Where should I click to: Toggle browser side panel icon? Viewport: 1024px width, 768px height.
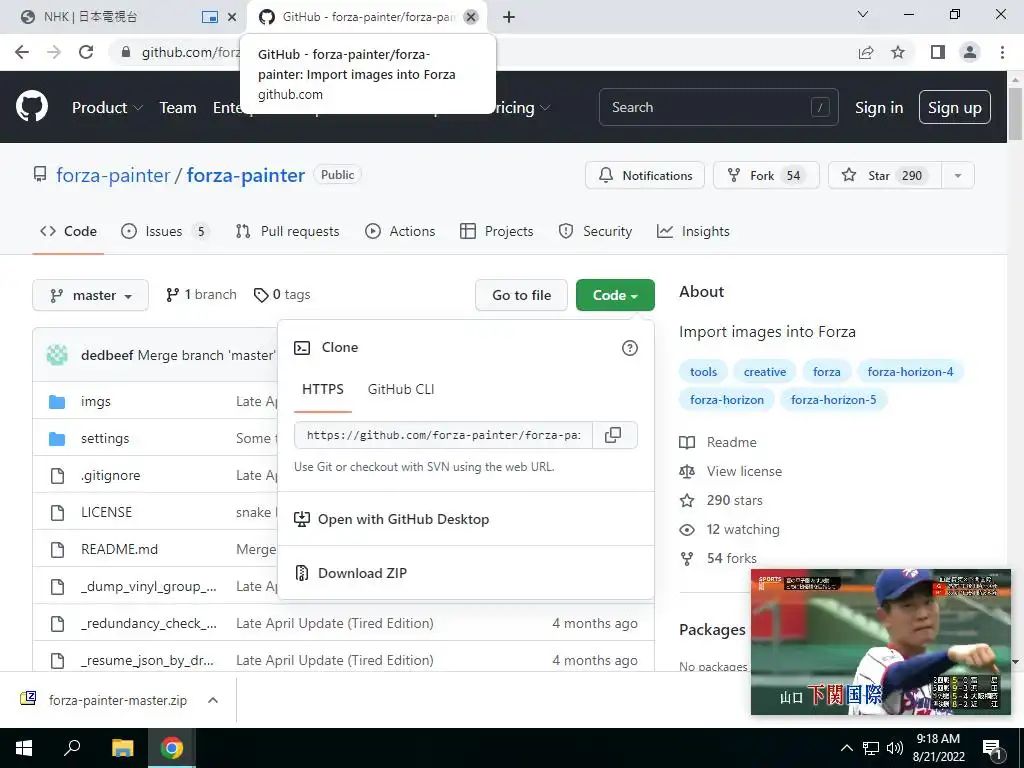tap(938, 52)
